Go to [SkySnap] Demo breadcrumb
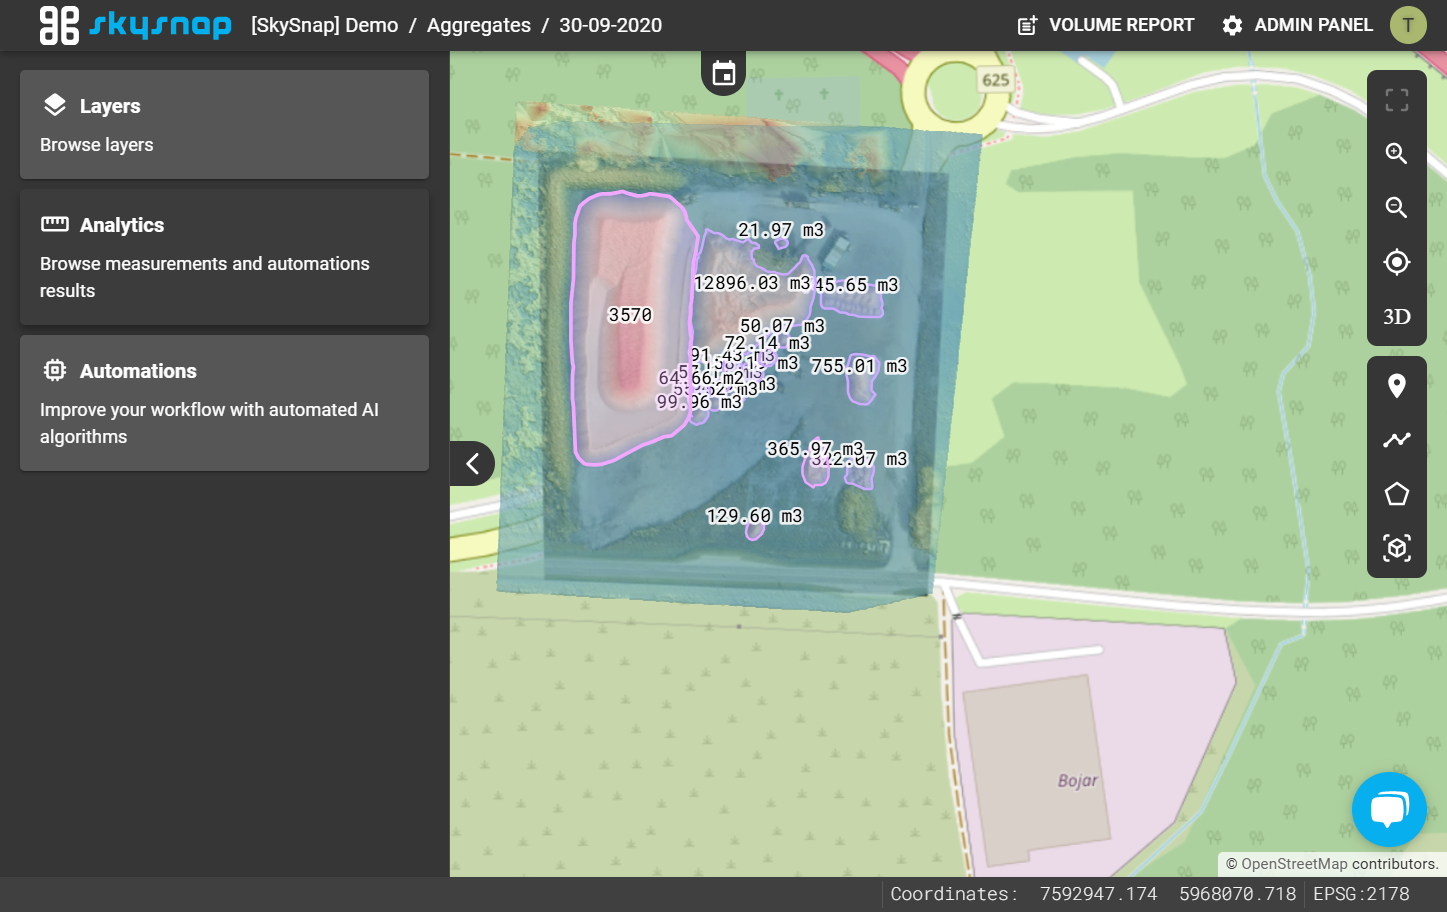Image resolution: width=1447 pixels, height=912 pixels. [x=325, y=25]
